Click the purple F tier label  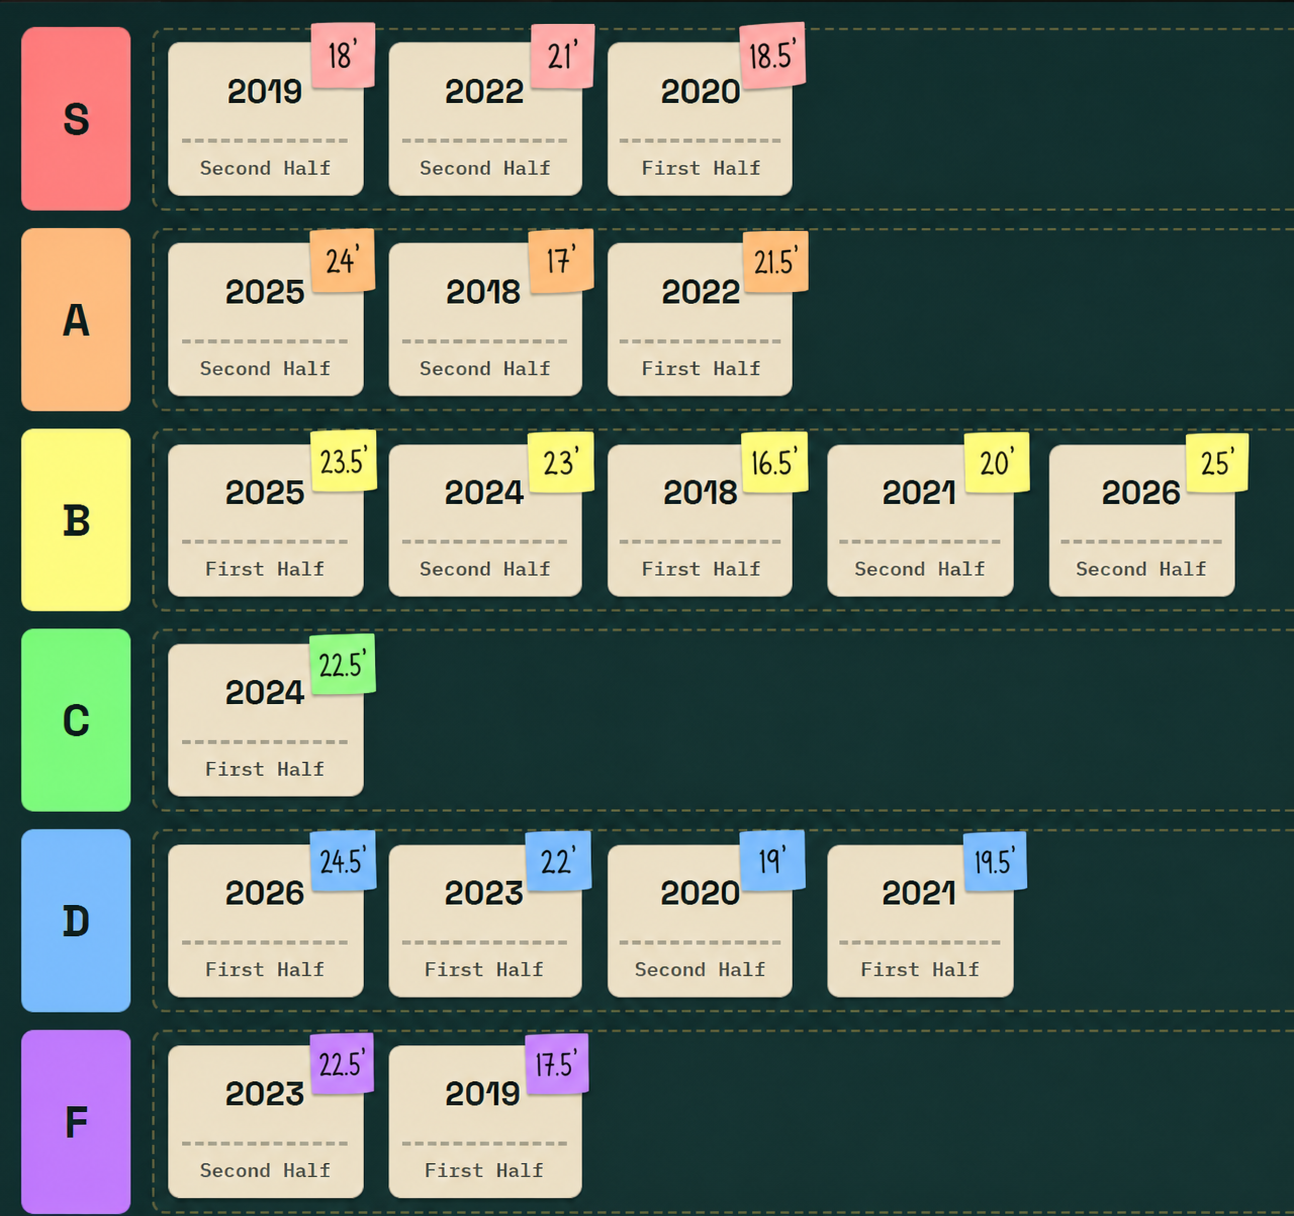click(76, 1122)
